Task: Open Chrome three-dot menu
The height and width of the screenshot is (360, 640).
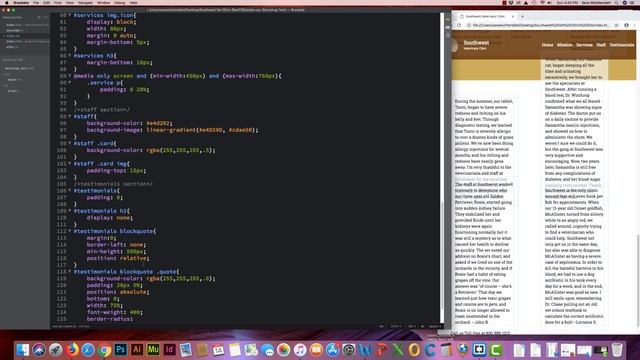Action: coord(635,25)
